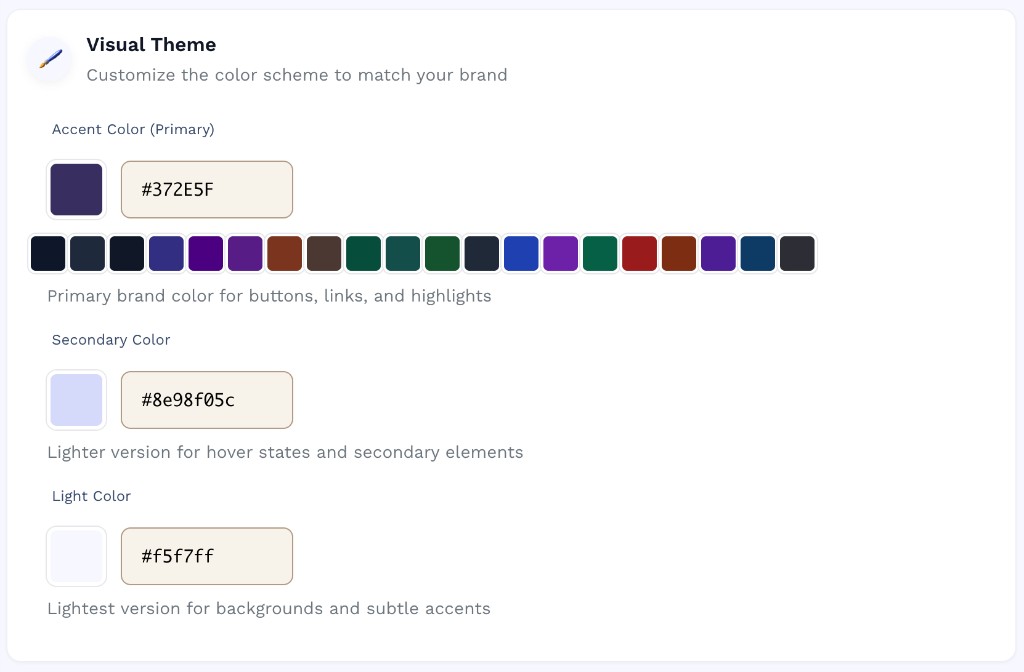This screenshot has height=672, width=1024.
Task: Choose the leftmost near-black navy preset swatch
Action: pos(48,253)
